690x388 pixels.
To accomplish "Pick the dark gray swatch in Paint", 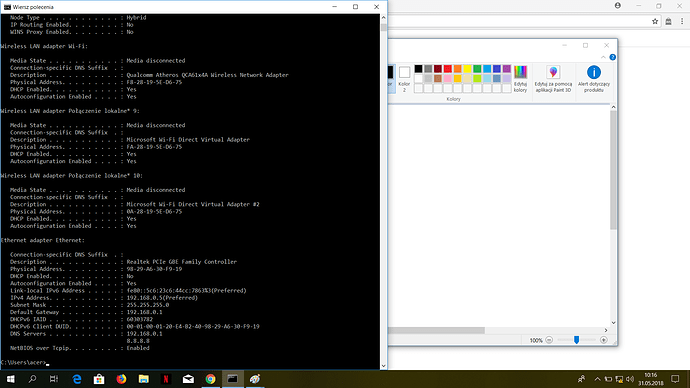I will (428, 69).
